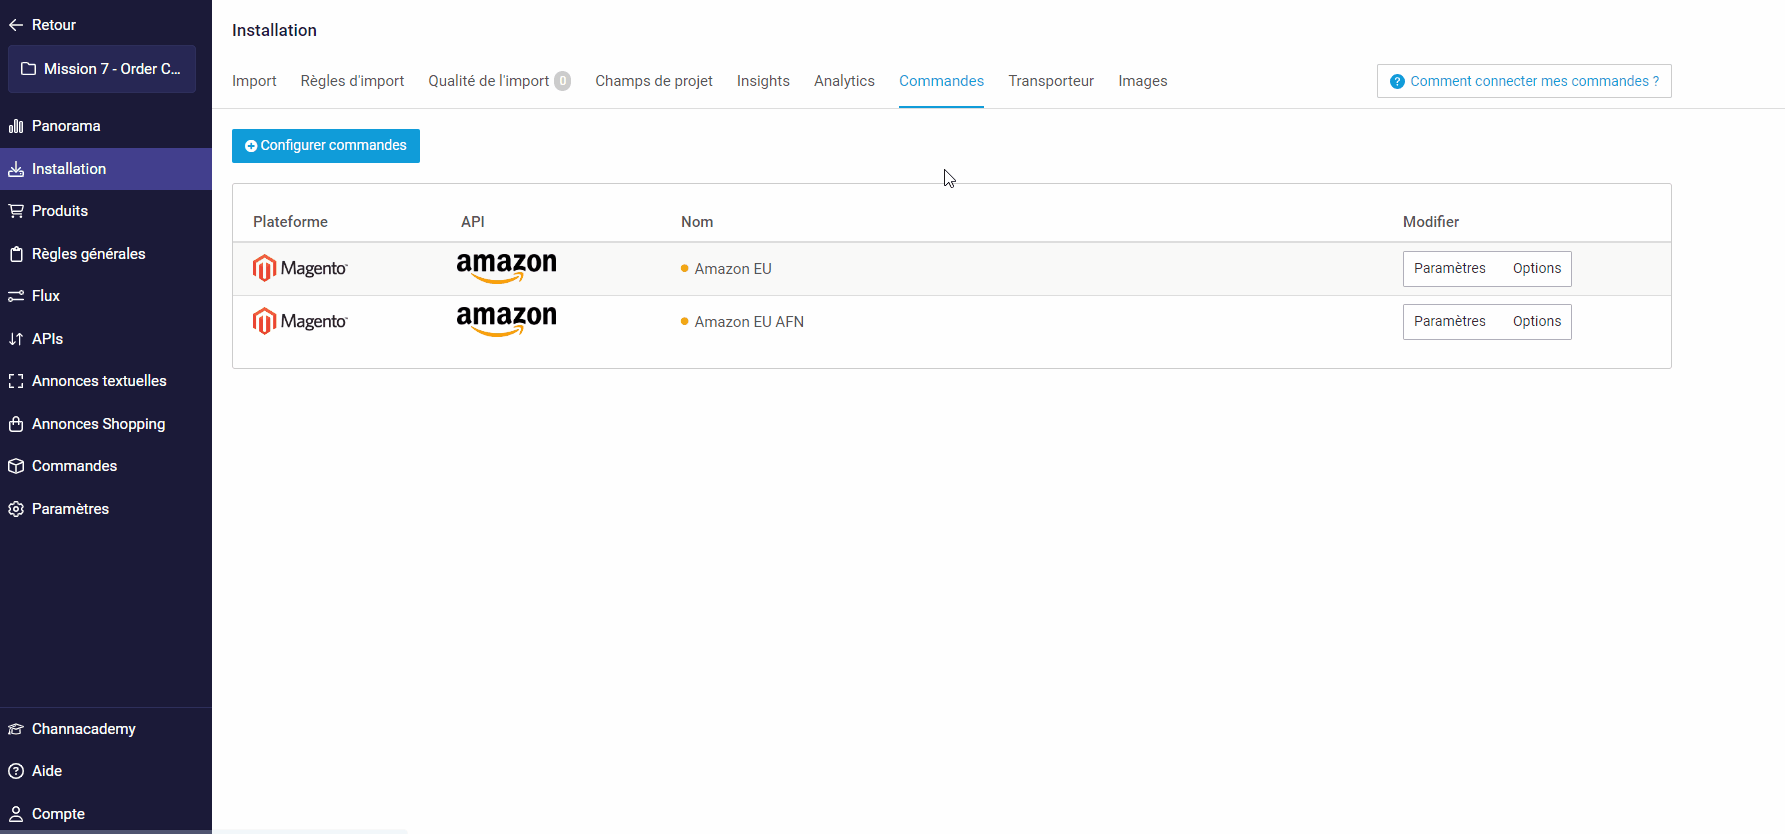
Task: Click the Aide question mark icon
Action: point(16,771)
